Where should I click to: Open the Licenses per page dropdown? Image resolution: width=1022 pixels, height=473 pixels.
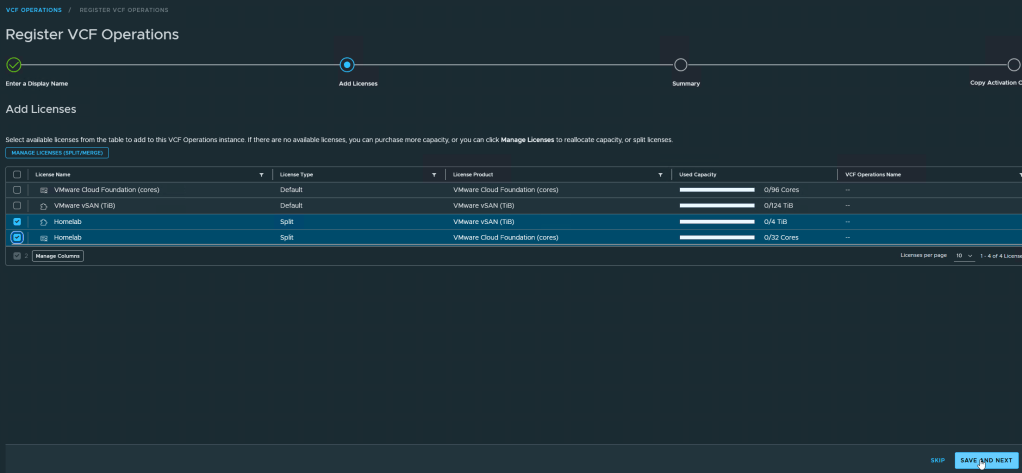click(x=964, y=256)
